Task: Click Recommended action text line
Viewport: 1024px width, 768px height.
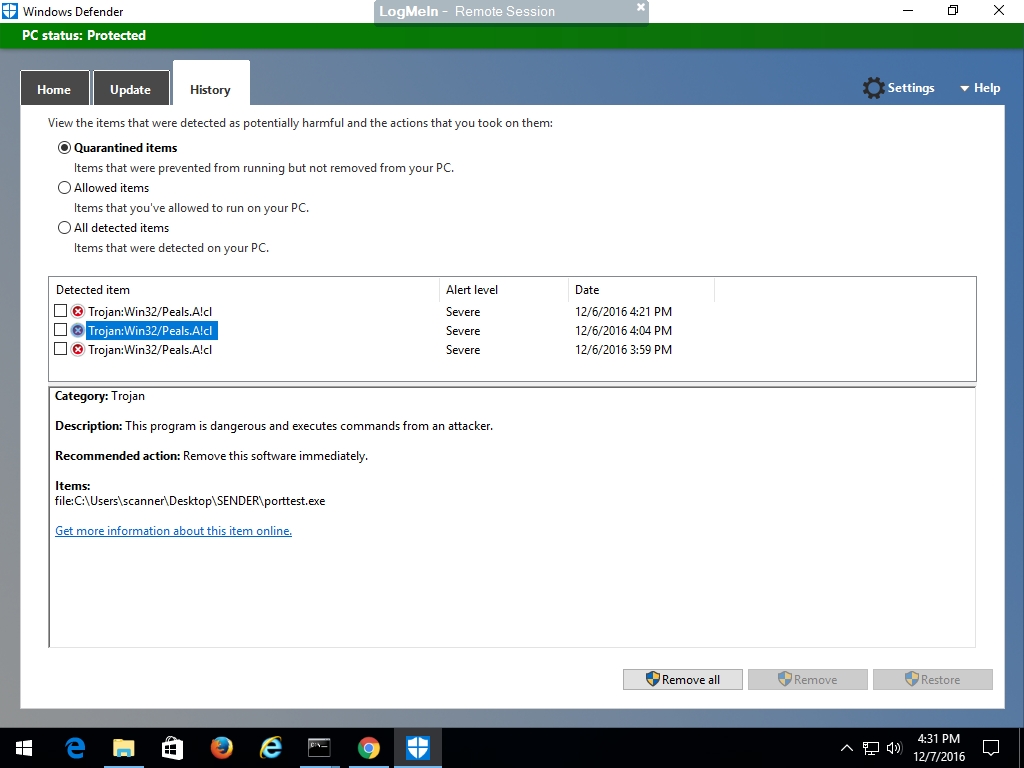Action: (212, 456)
